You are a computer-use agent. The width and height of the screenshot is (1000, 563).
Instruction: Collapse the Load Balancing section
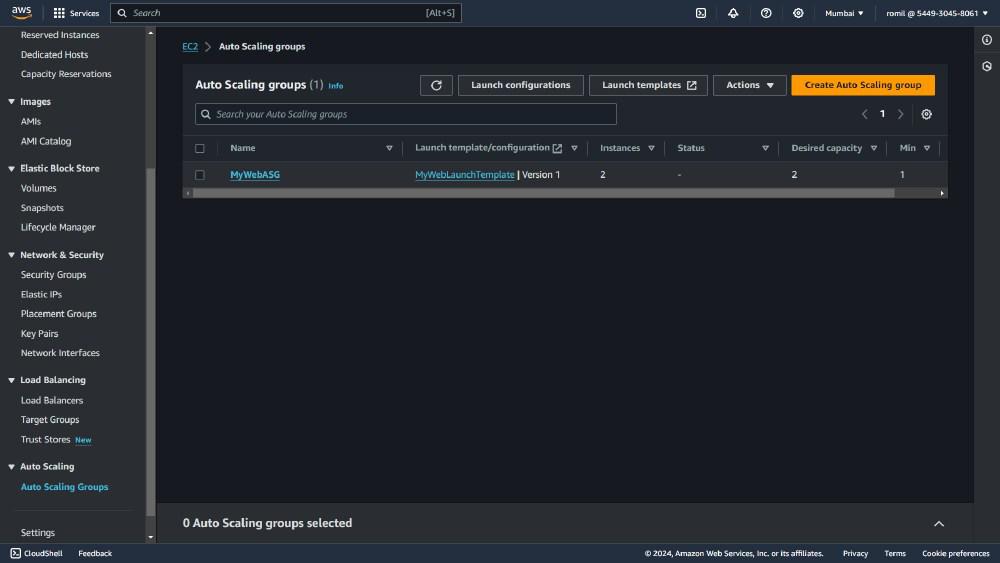click(x=11, y=380)
